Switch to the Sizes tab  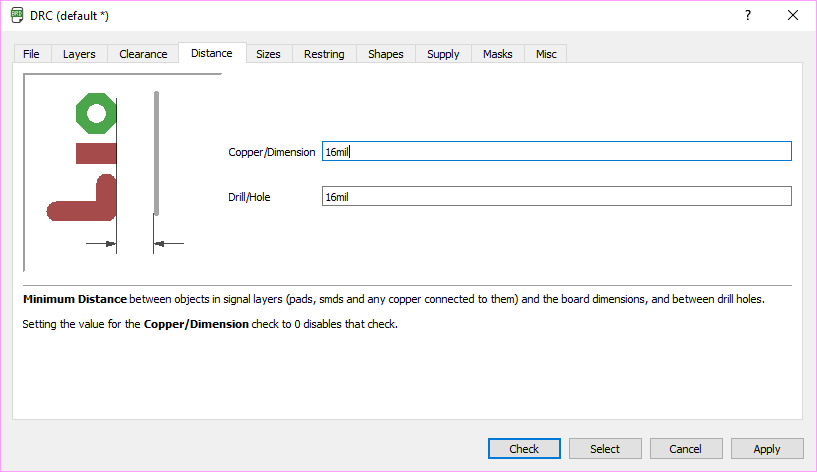coord(268,54)
